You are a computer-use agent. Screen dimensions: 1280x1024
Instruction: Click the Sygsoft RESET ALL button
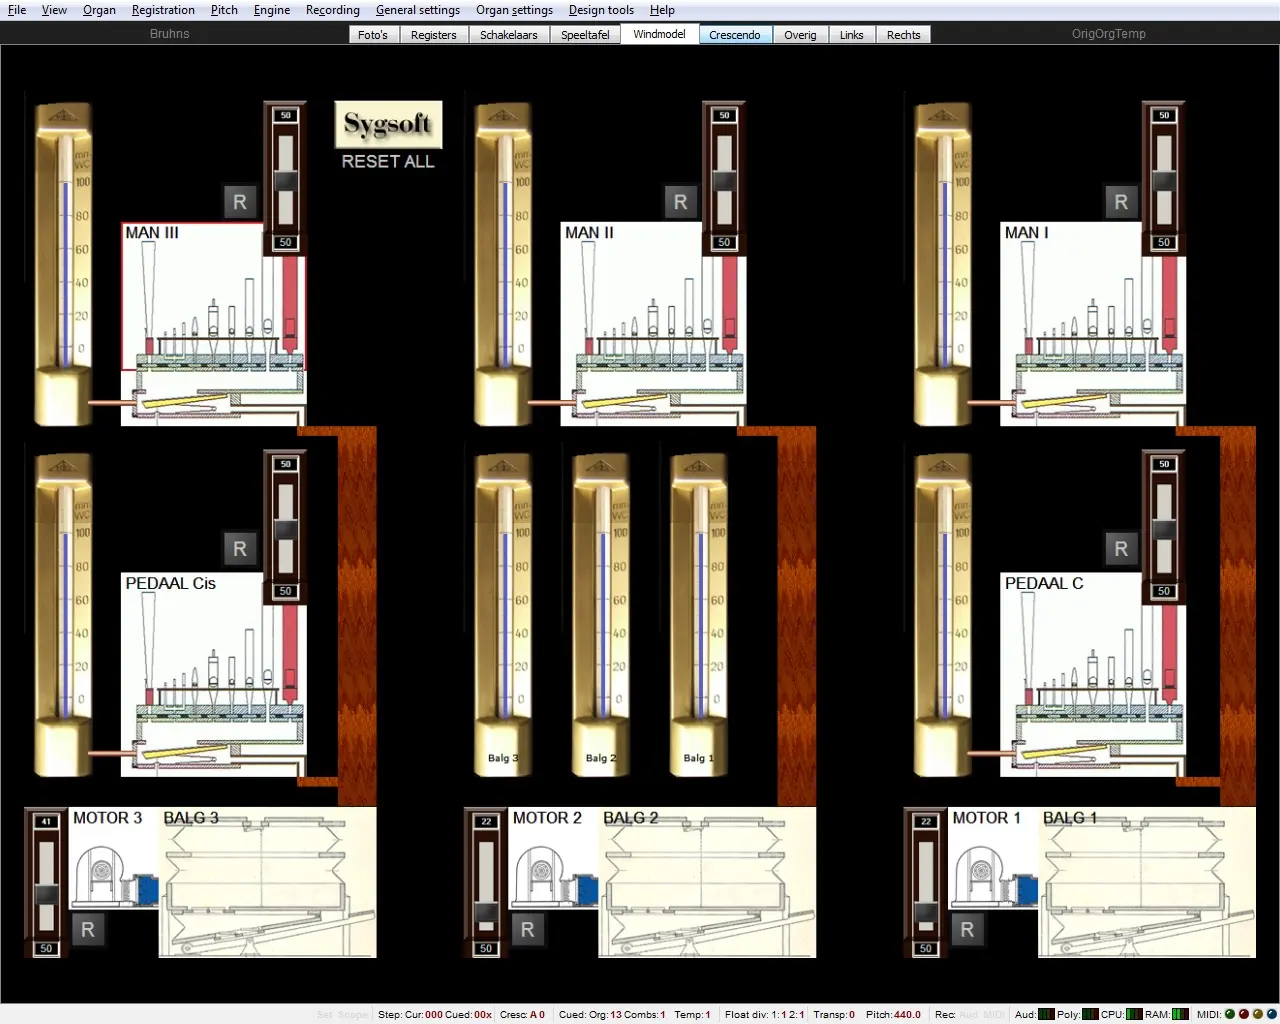(x=388, y=136)
